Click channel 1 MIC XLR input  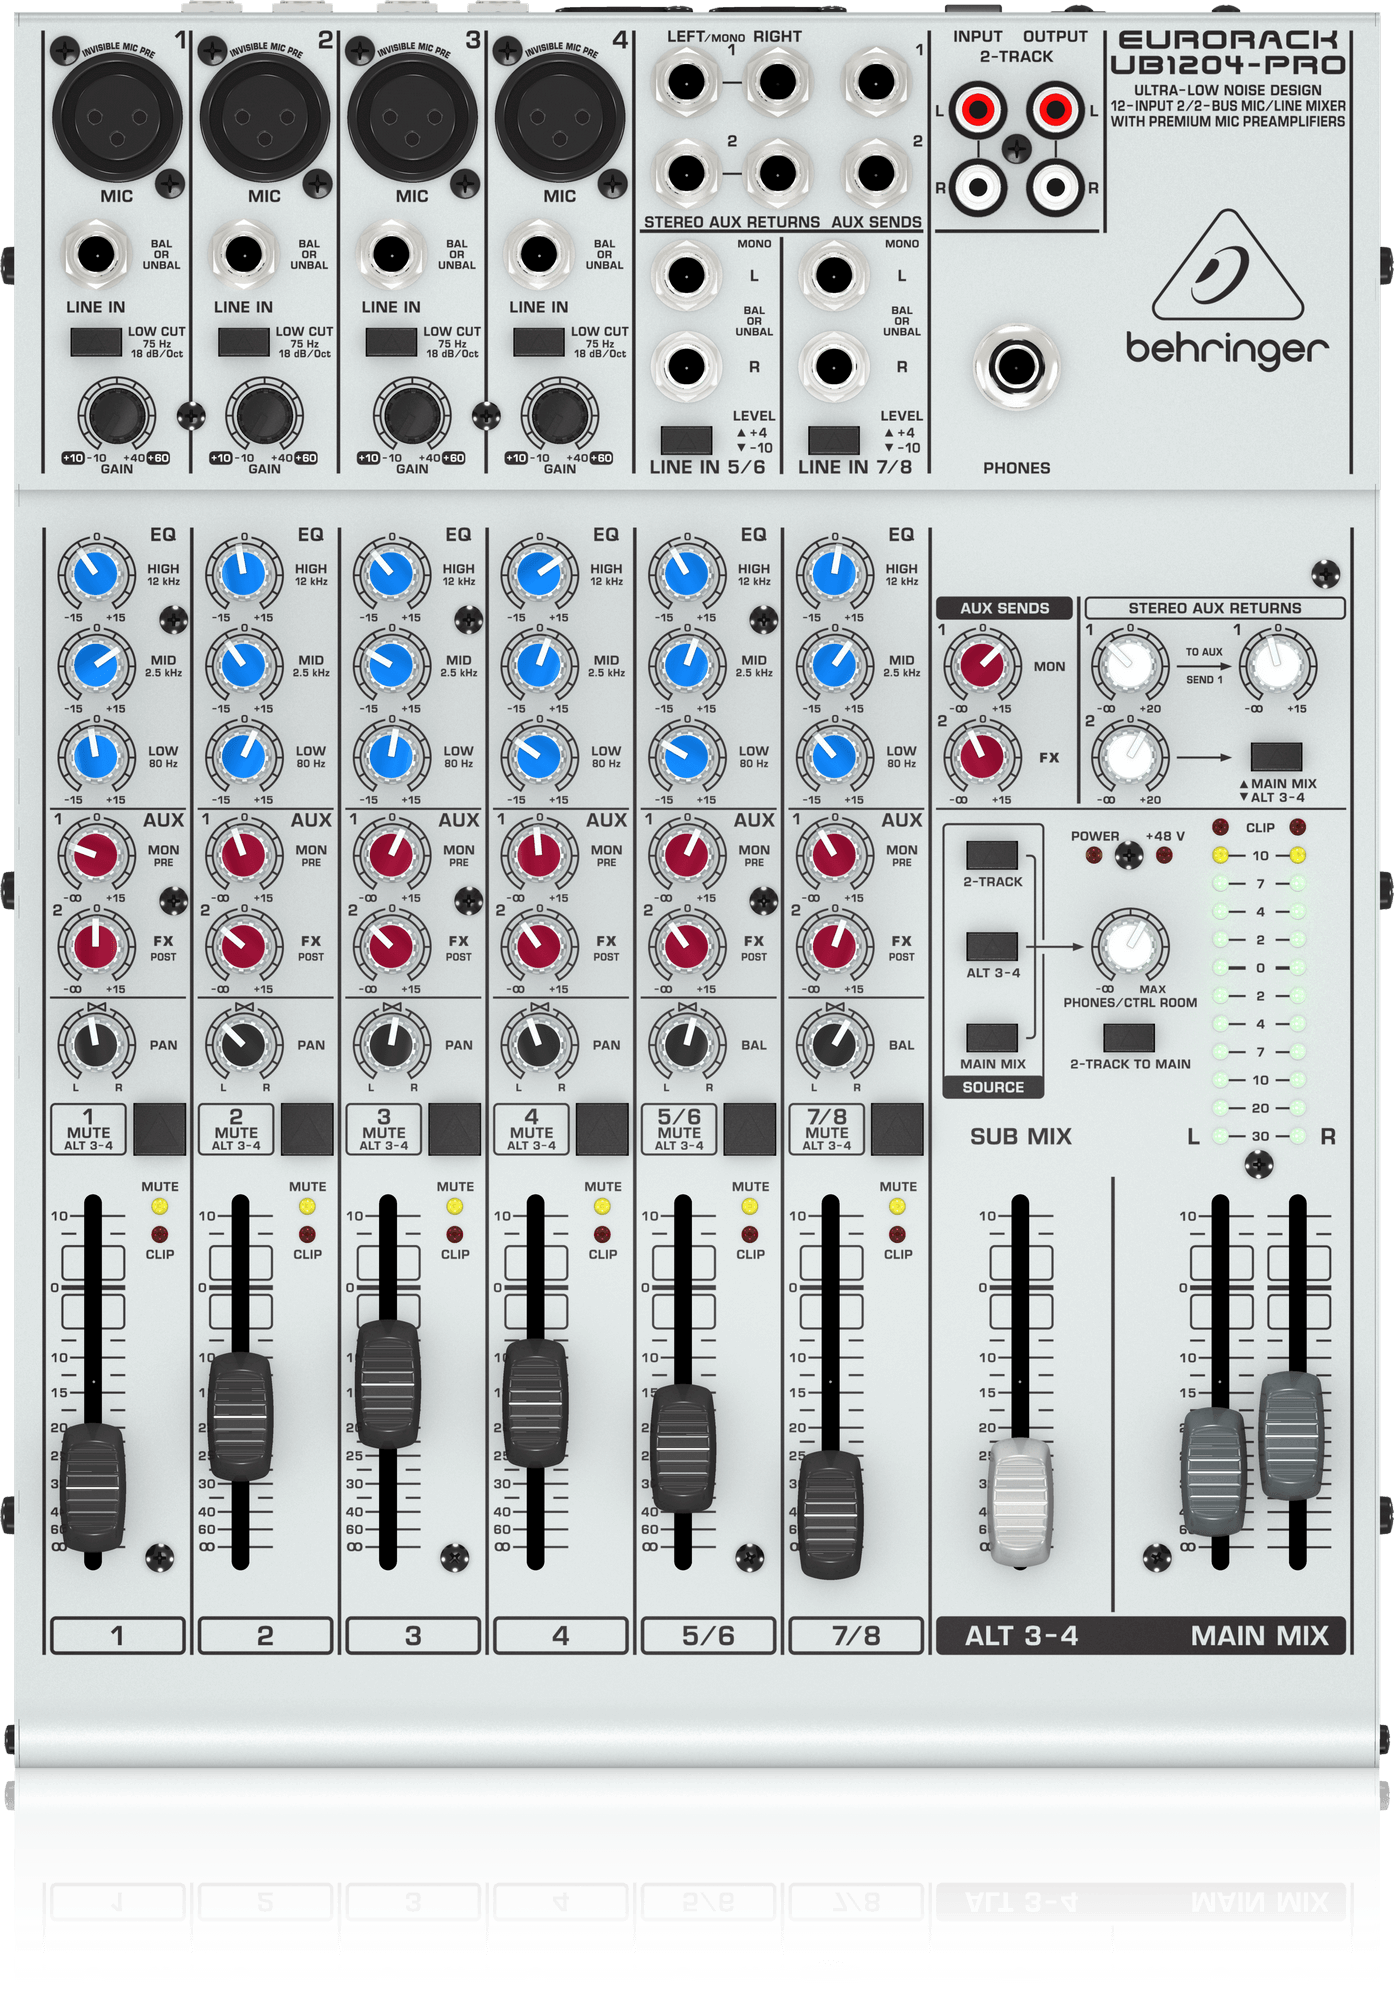coord(116,116)
